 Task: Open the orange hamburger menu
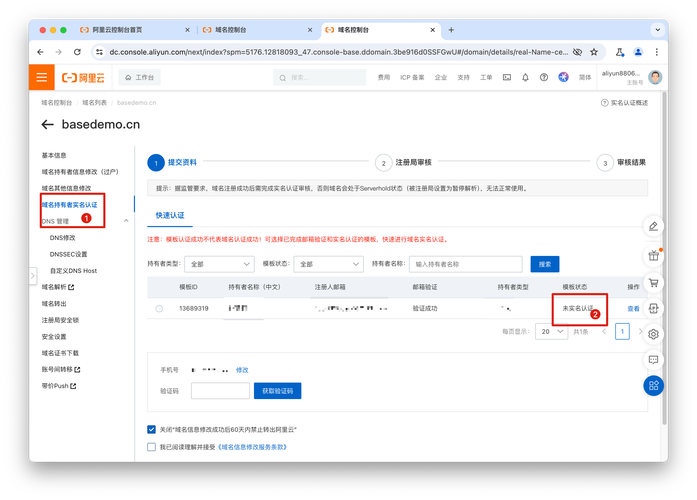click(42, 77)
